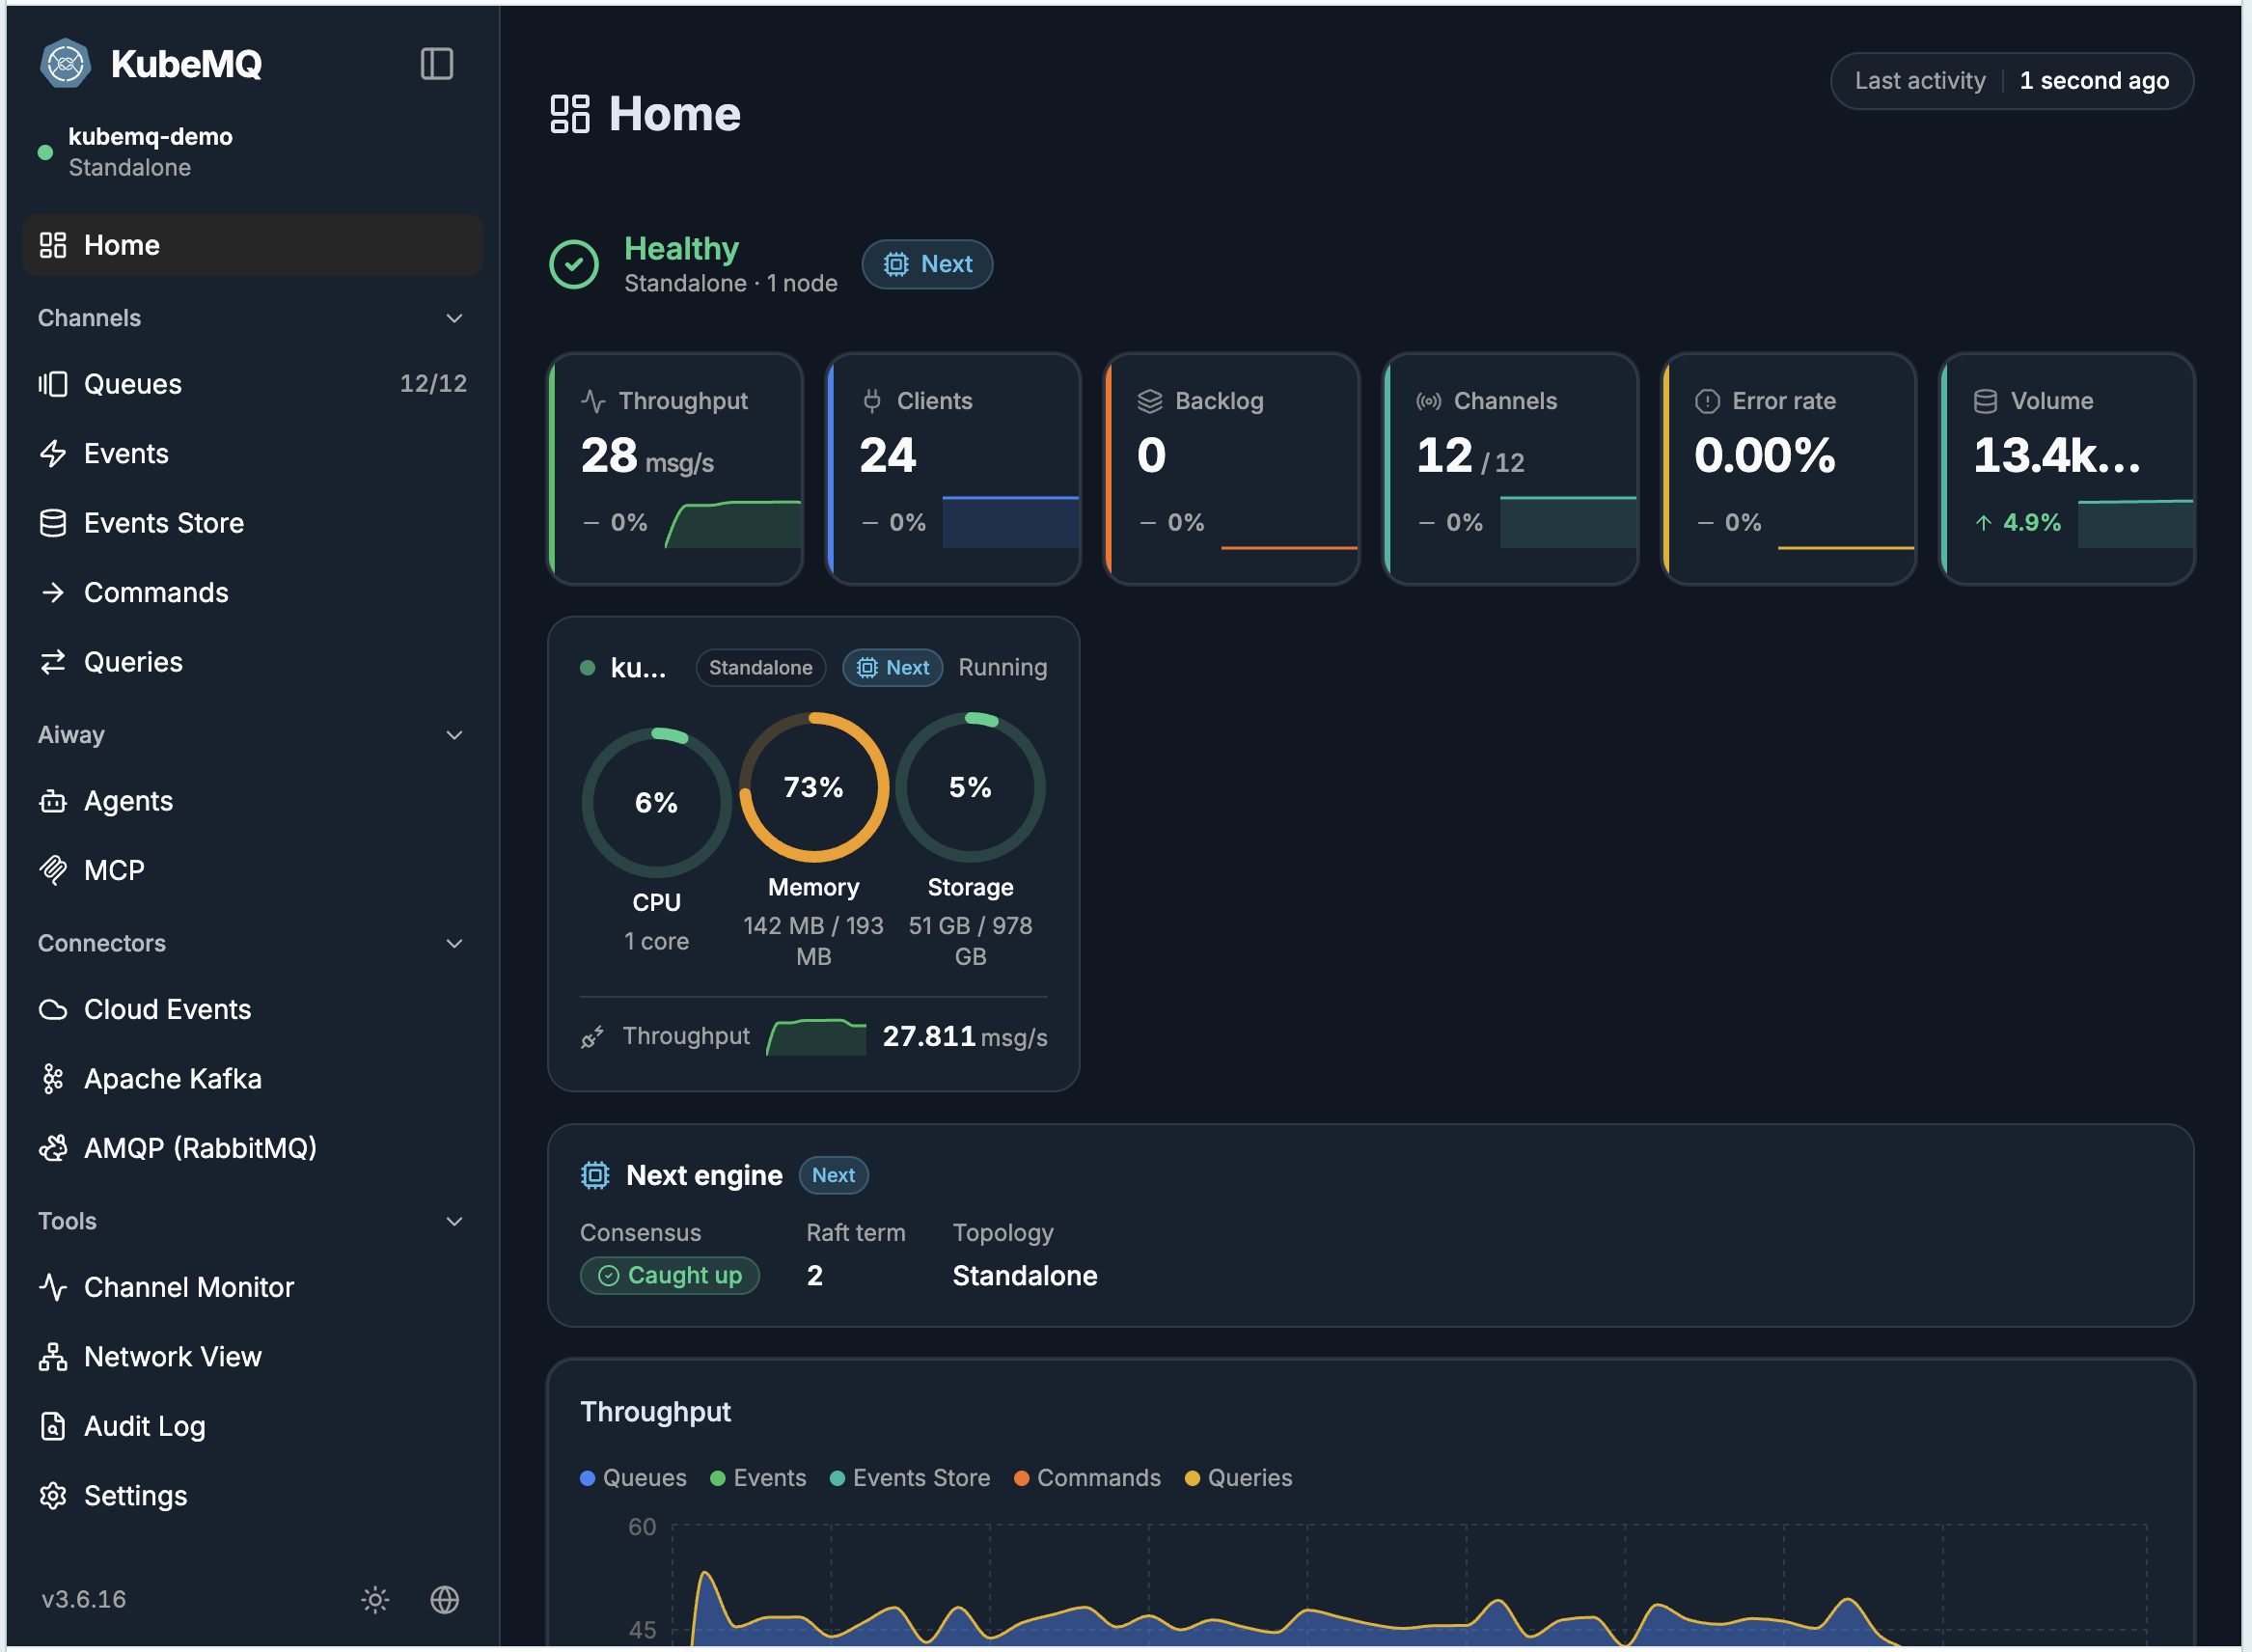Open the Backlog metric card
The image size is (2252, 1652).
coord(1232,468)
